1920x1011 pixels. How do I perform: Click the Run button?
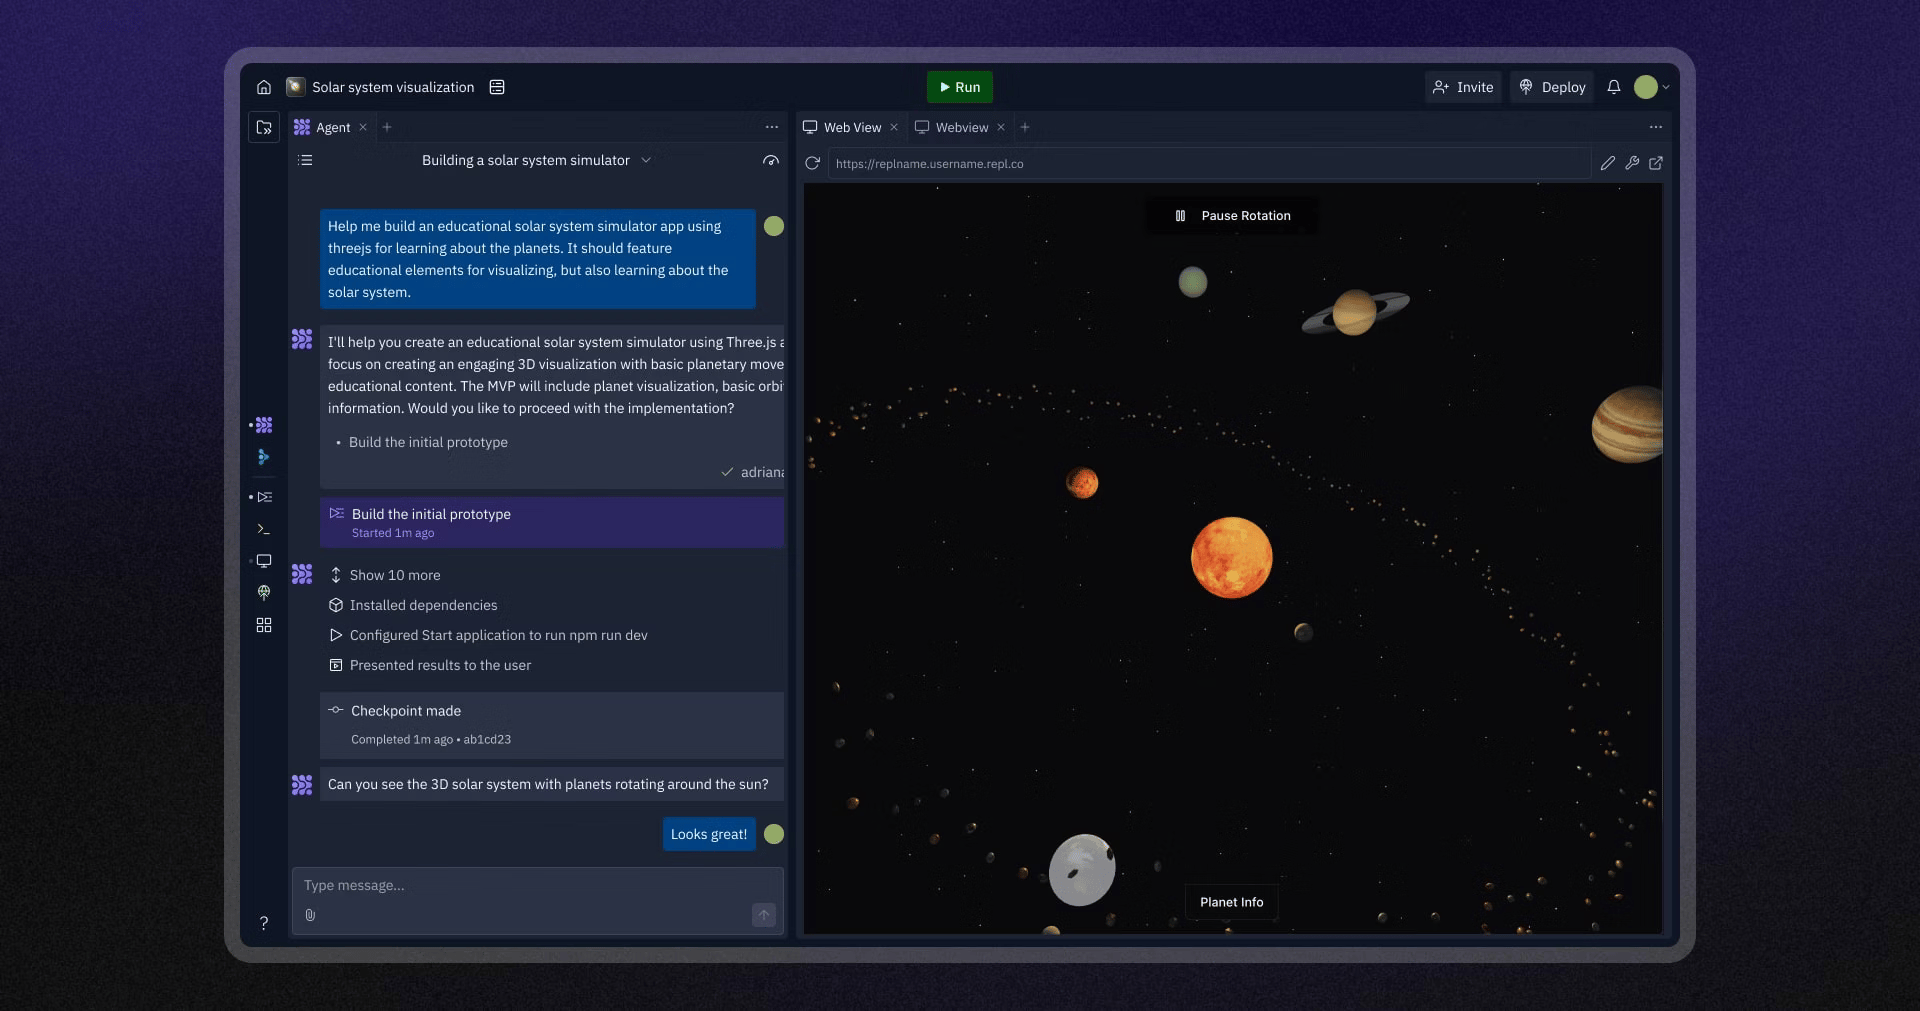[959, 87]
